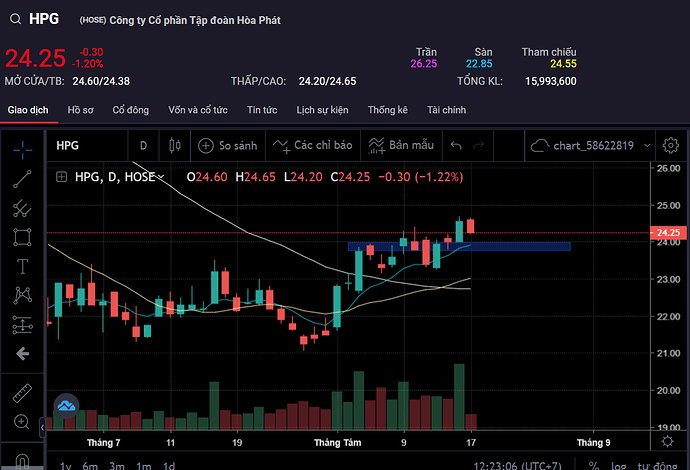Image resolution: width=690 pixels, height=470 pixels.
Task: Click the total volume value 15,993,600
Action: (551, 81)
